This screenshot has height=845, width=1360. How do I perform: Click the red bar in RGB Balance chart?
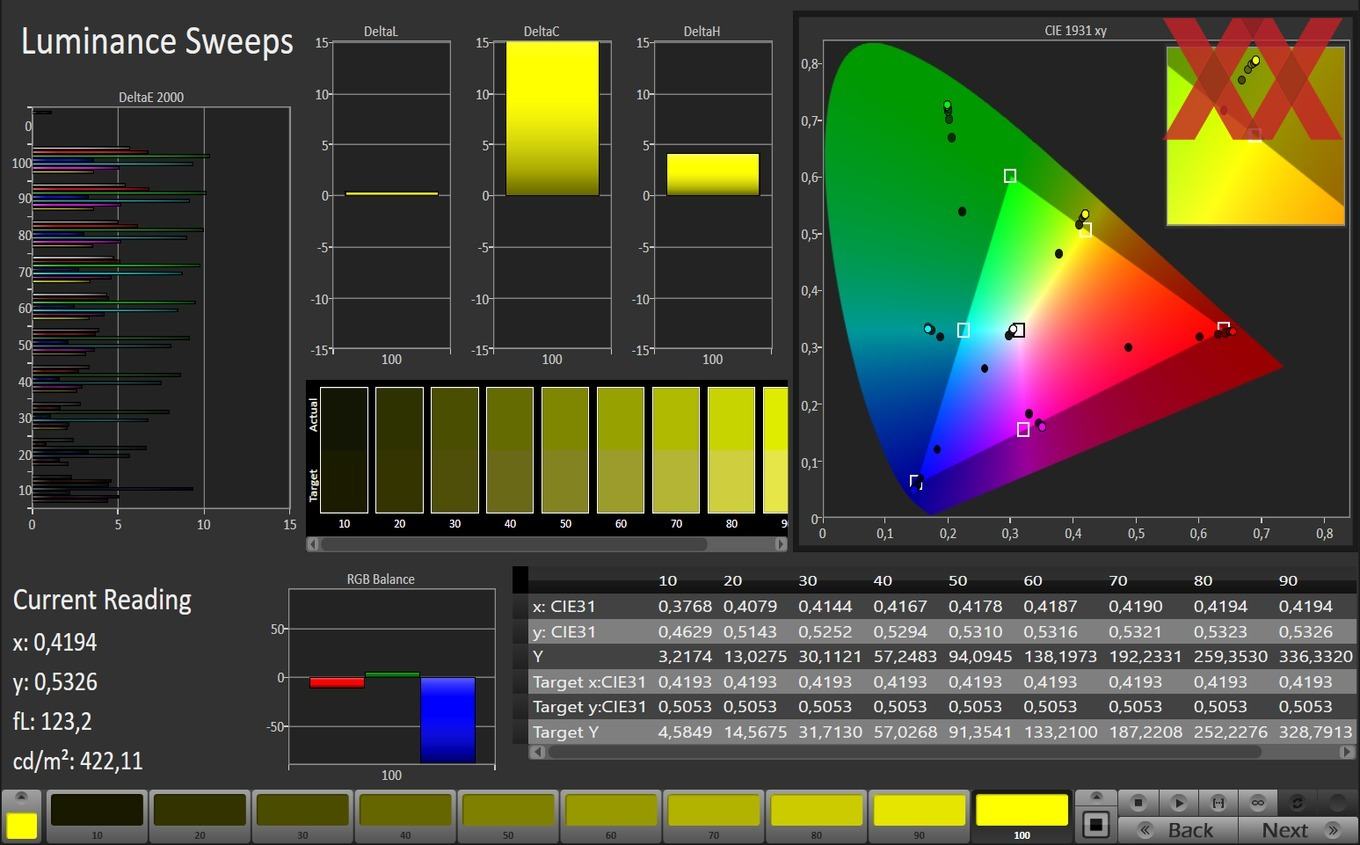(x=336, y=682)
